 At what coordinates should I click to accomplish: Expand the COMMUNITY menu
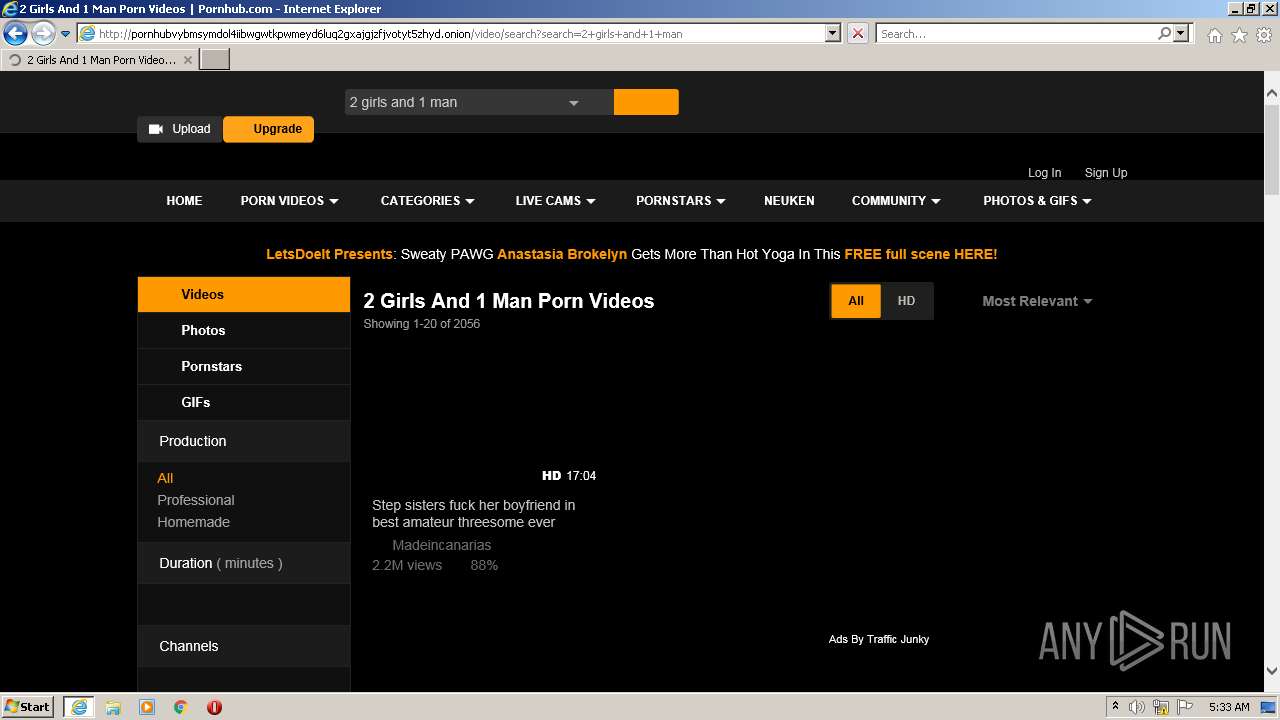[896, 200]
